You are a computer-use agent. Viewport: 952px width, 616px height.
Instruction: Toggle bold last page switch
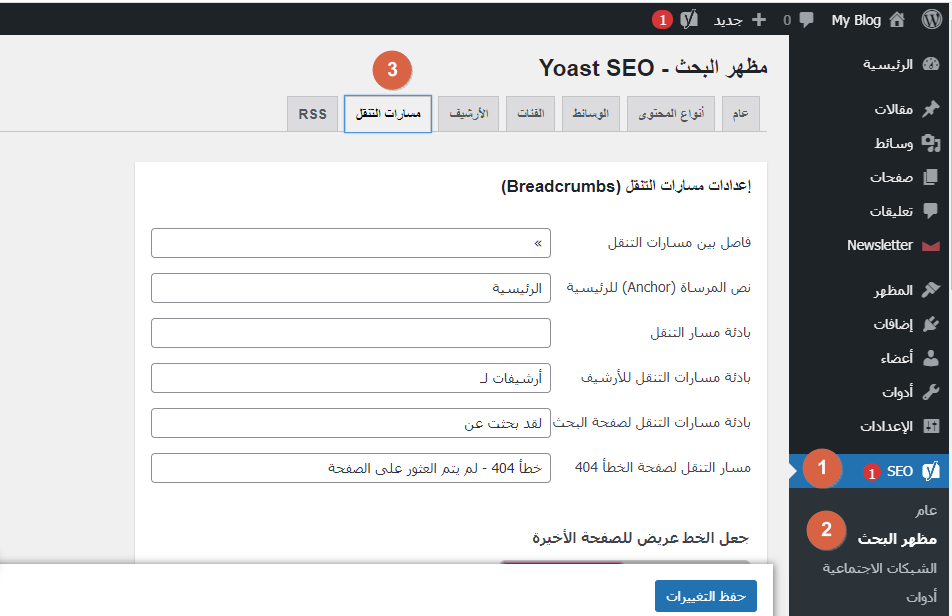point(624,563)
